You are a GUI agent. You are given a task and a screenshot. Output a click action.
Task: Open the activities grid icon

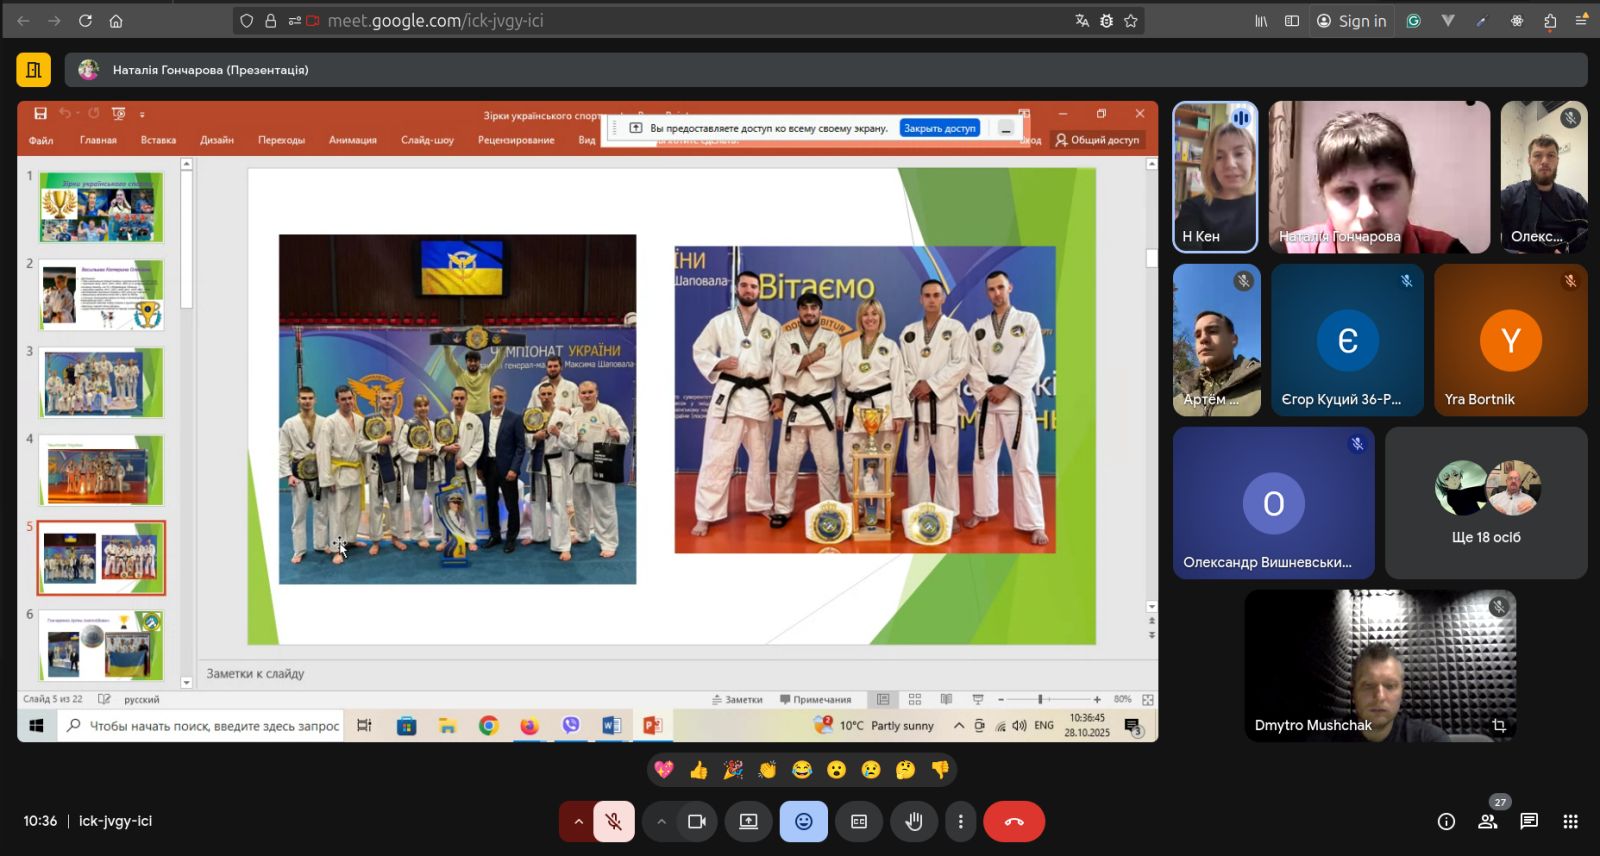pos(1570,821)
